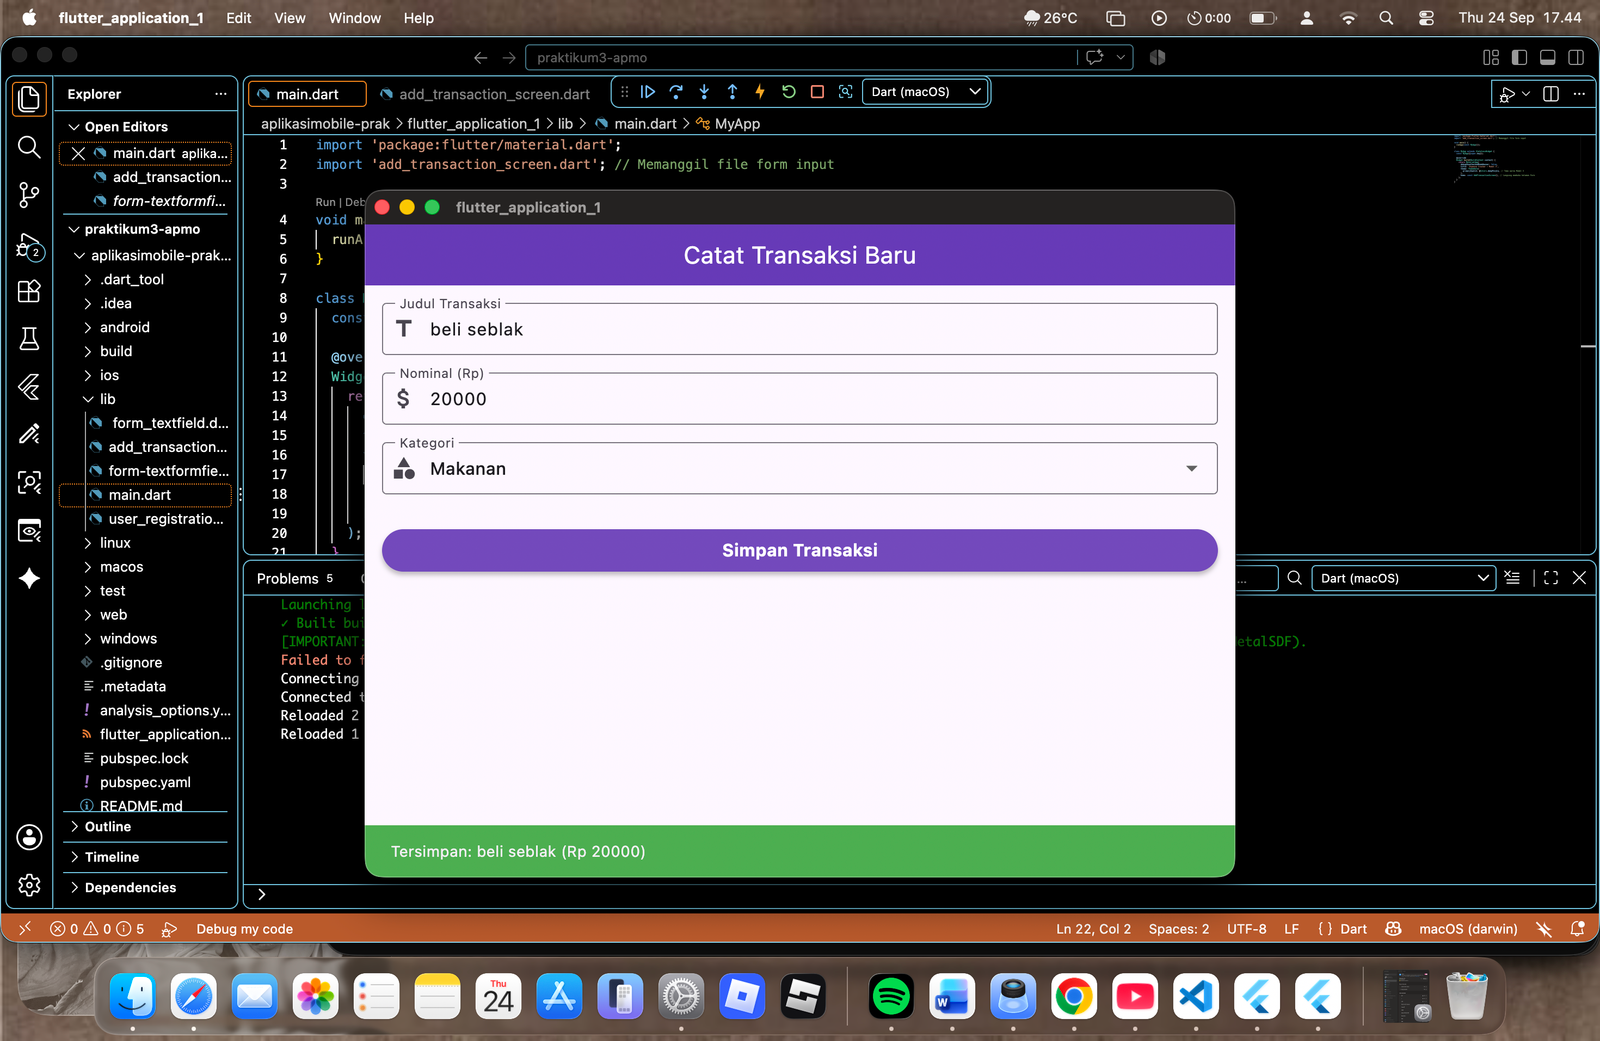Stop the debug session
Viewport: 1600px width, 1041px height.
817,92
